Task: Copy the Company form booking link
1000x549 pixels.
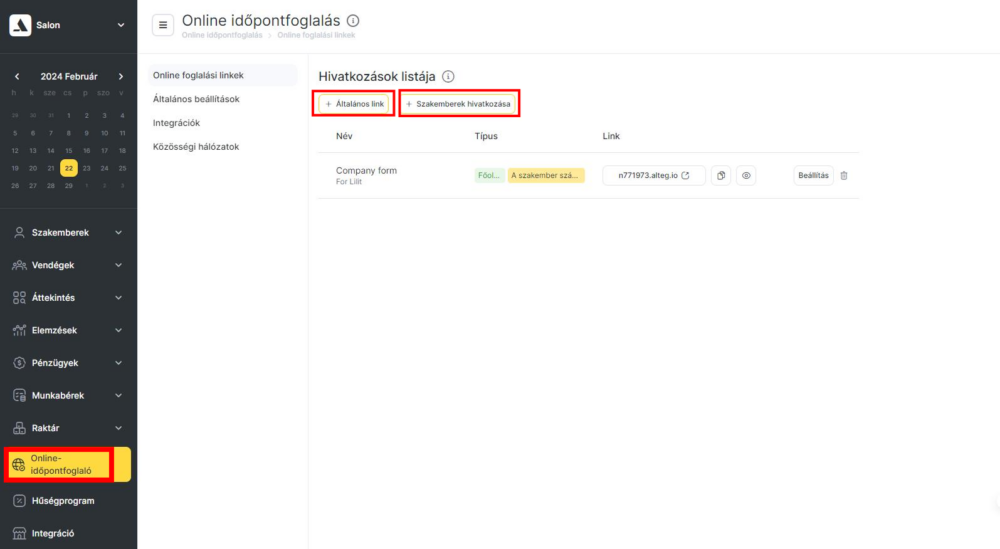Action: [x=721, y=175]
